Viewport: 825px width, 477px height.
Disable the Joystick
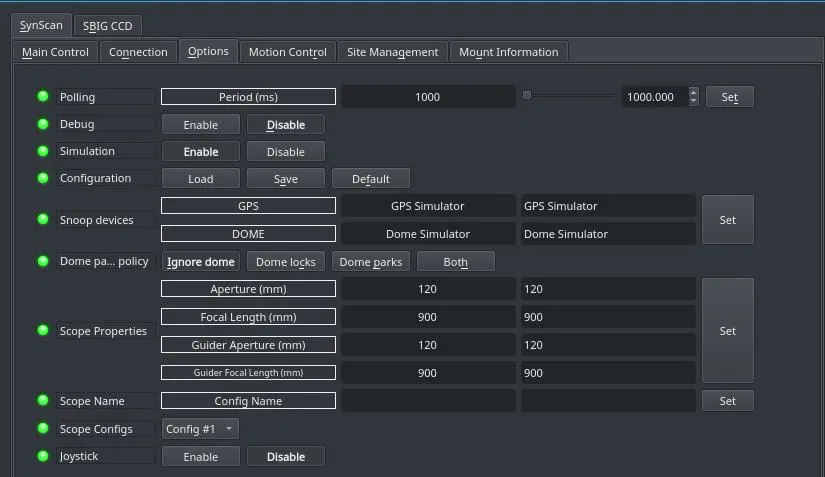pyautogui.click(x=286, y=456)
